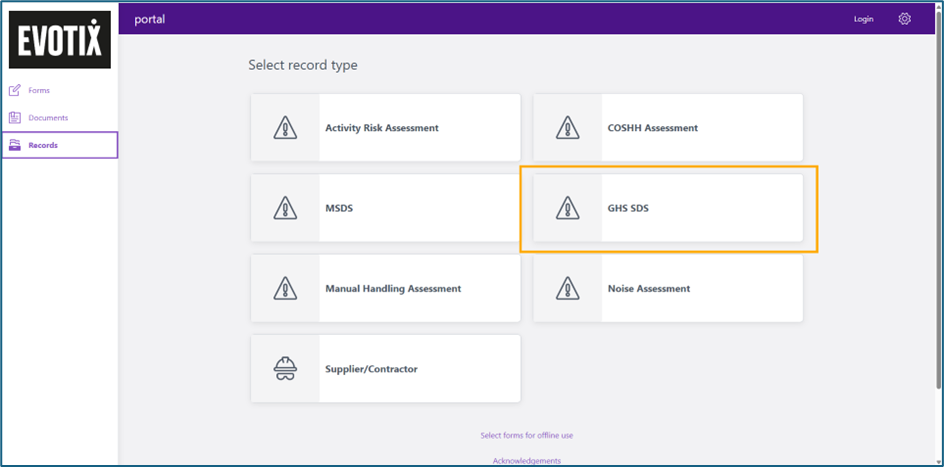Open Select forms for offline use link
This screenshot has height=467, width=944.
point(526,435)
